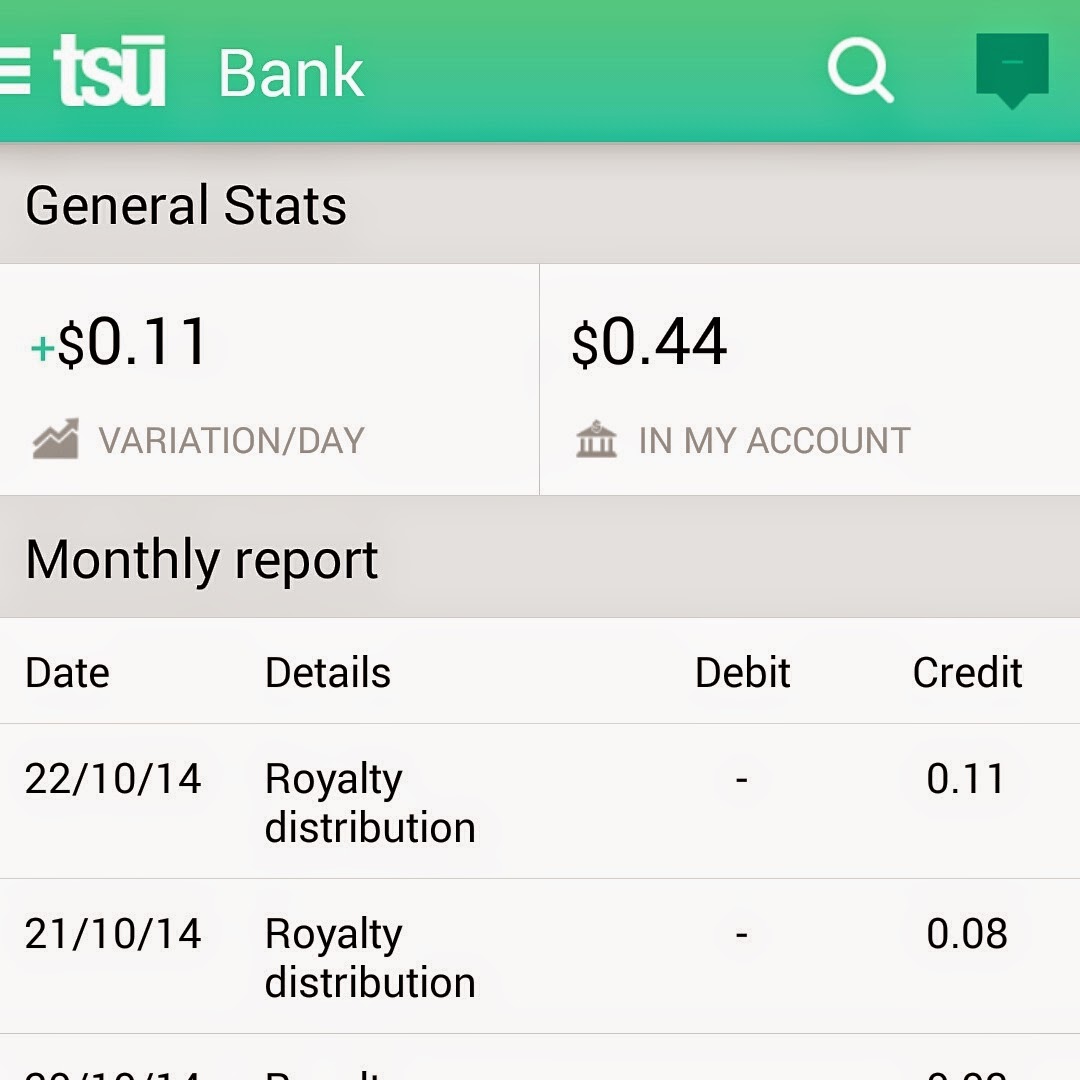This screenshot has width=1080, height=1080.
Task: Select the +$0.11 daily variation amount
Action: [x=119, y=342]
